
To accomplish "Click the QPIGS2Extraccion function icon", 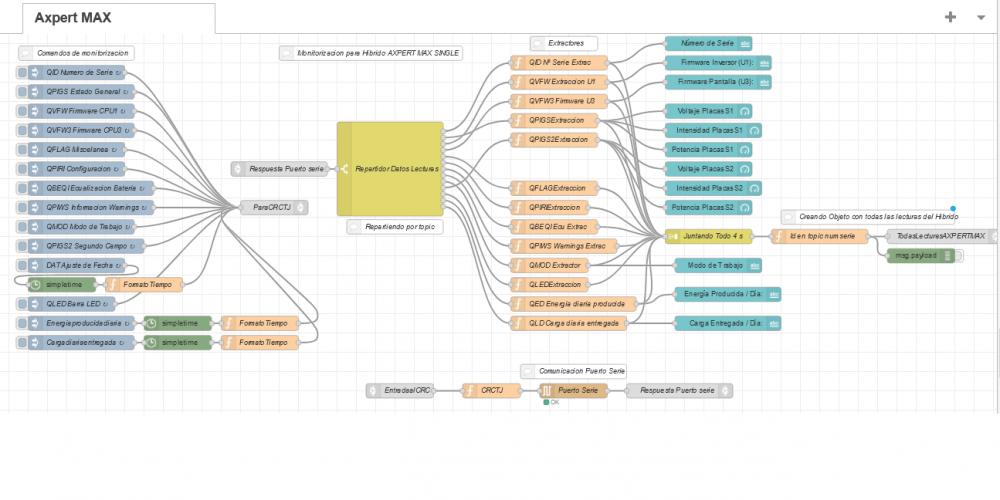I will pyautogui.click(x=518, y=140).
